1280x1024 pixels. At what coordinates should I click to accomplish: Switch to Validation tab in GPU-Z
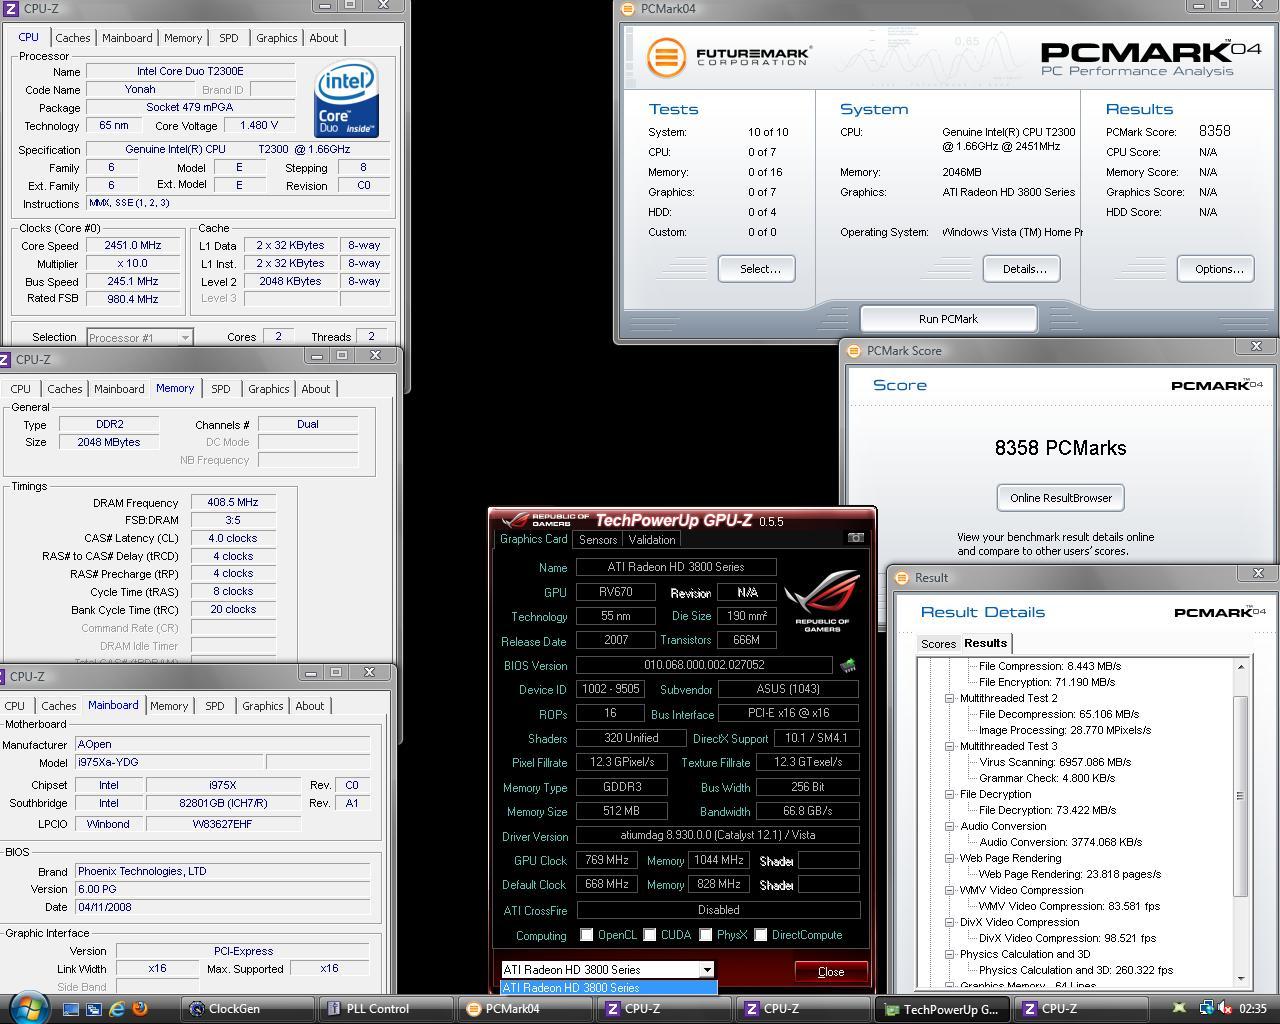click(x=652, y=540)
